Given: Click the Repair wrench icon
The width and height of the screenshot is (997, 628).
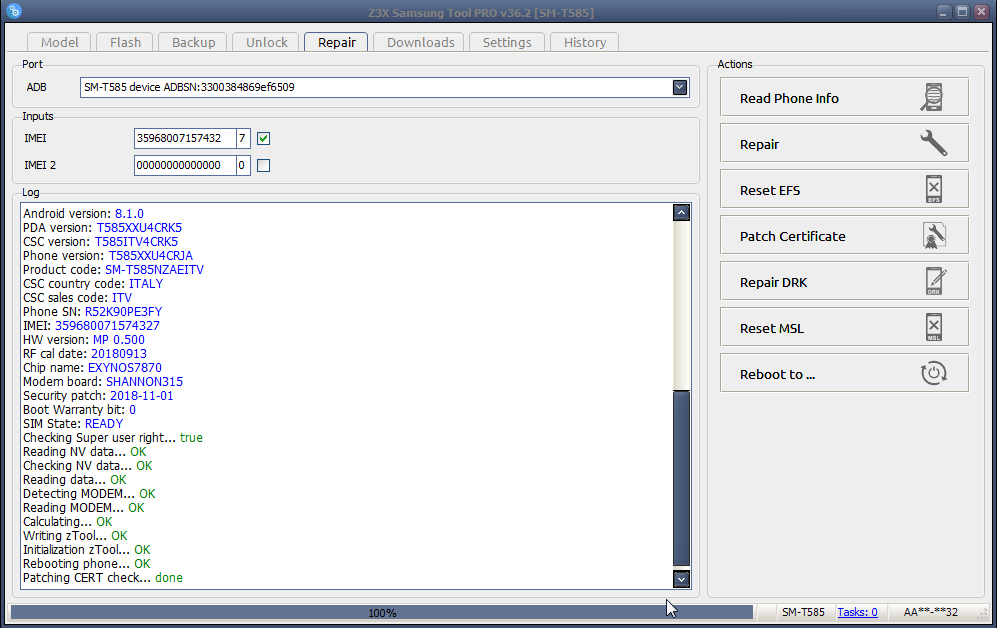Looking at the screenshot, I should pyautogui.click(x=933, y=144).
